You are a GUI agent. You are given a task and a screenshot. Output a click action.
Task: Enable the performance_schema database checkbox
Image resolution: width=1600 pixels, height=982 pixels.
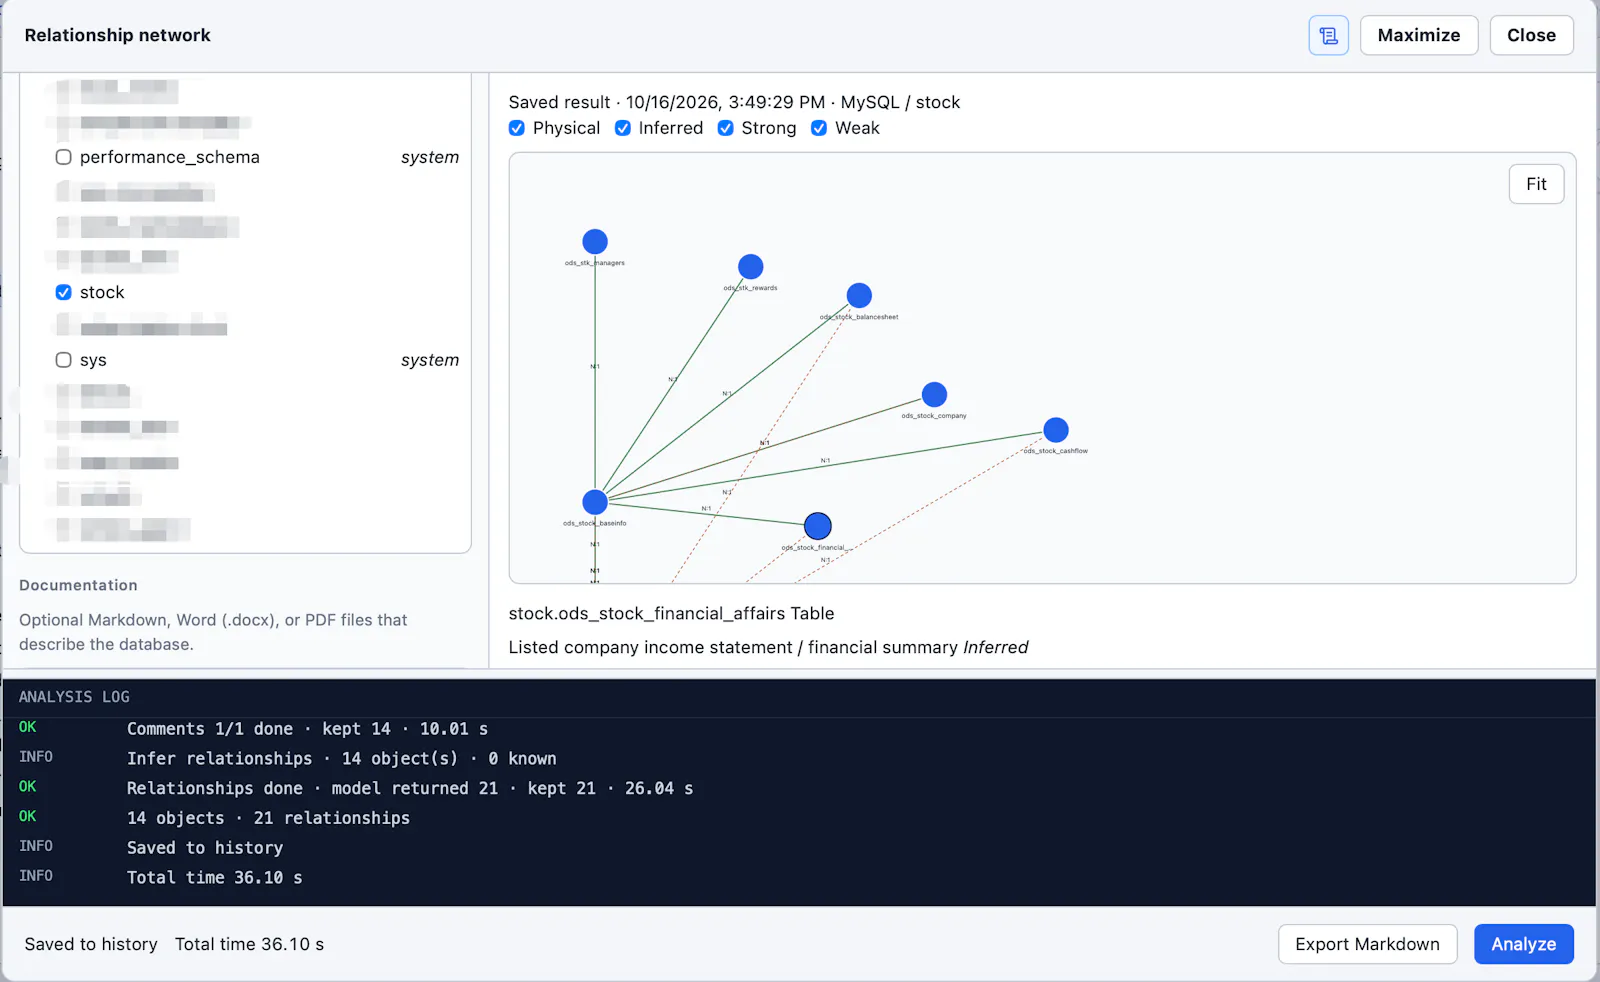click(64, 157)
